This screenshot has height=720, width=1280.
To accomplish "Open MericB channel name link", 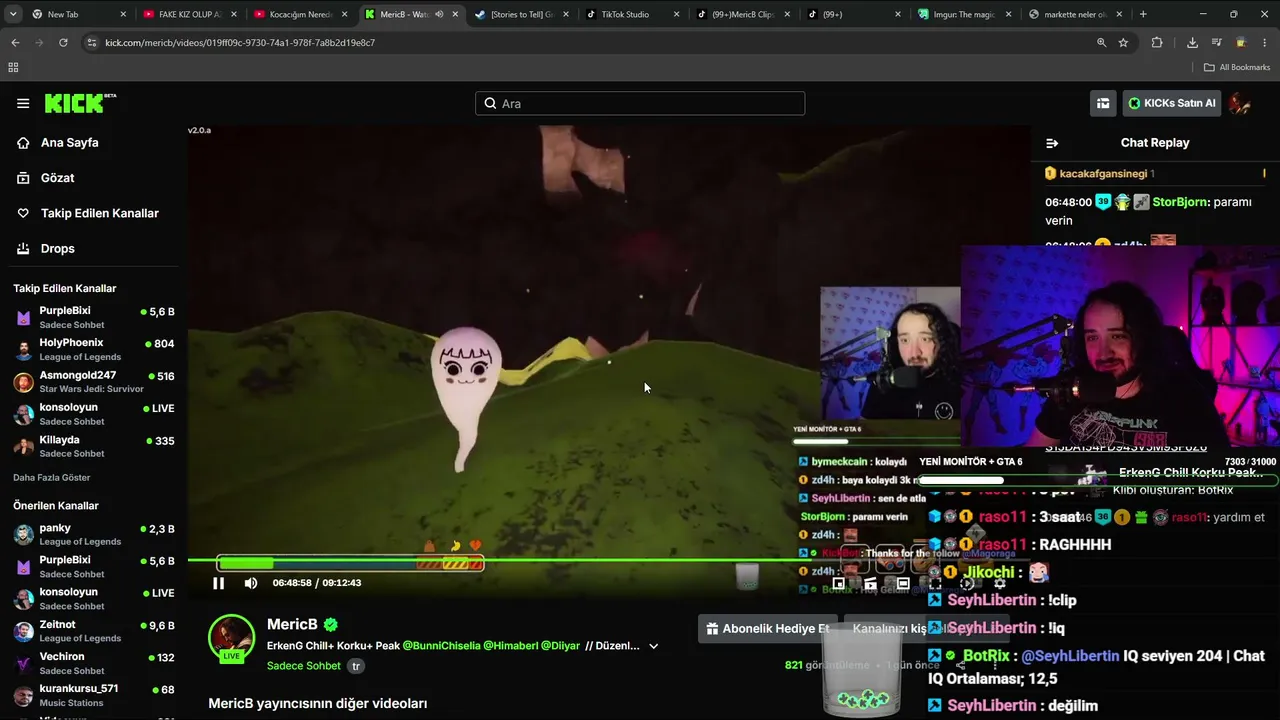I will point(292,624).
